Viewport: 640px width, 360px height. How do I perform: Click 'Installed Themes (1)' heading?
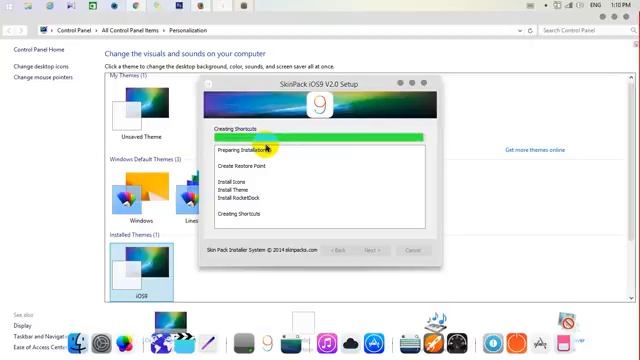pyautogui.click(x=134, y=235)
